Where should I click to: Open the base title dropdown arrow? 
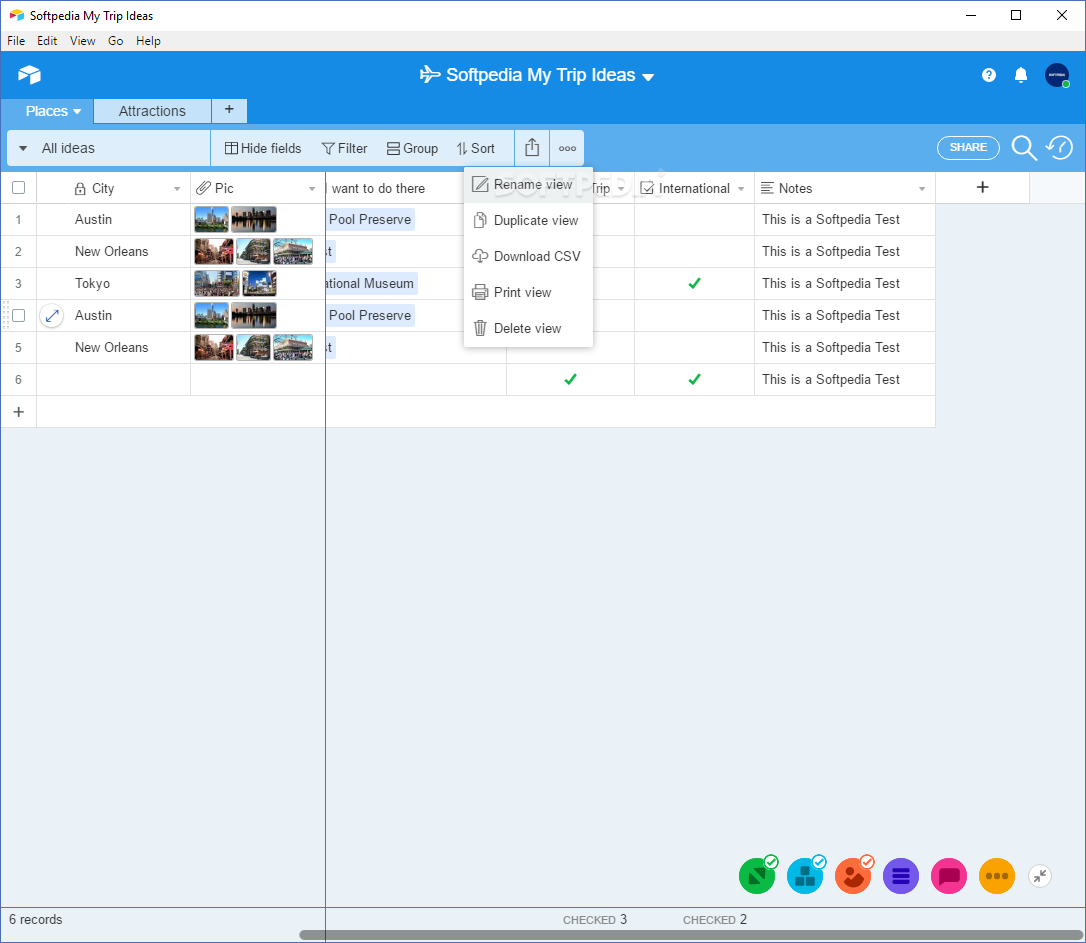point(648,77)
